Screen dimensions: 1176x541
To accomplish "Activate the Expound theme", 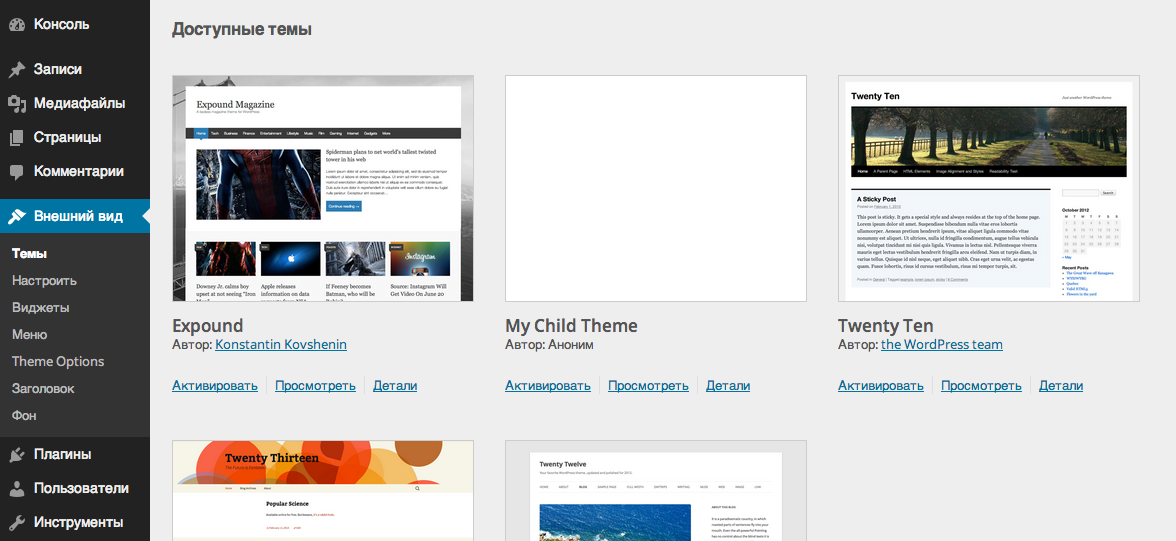I will point(214,386).
